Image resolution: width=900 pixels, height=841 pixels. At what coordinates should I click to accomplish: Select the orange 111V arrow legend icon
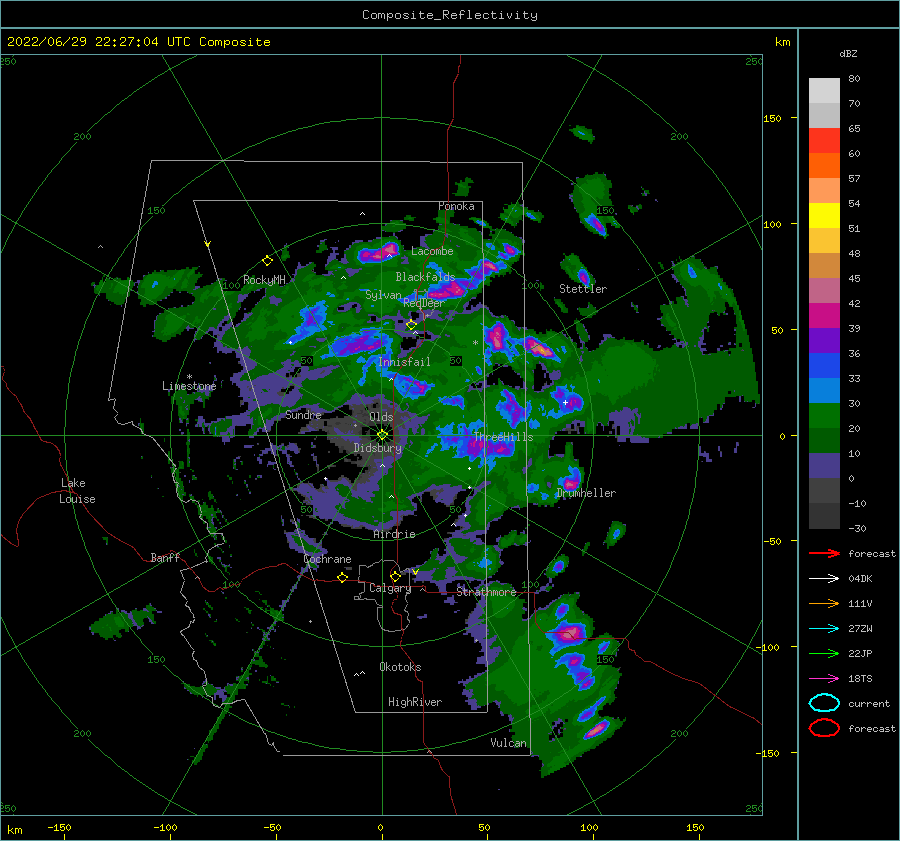click(824, 603)
